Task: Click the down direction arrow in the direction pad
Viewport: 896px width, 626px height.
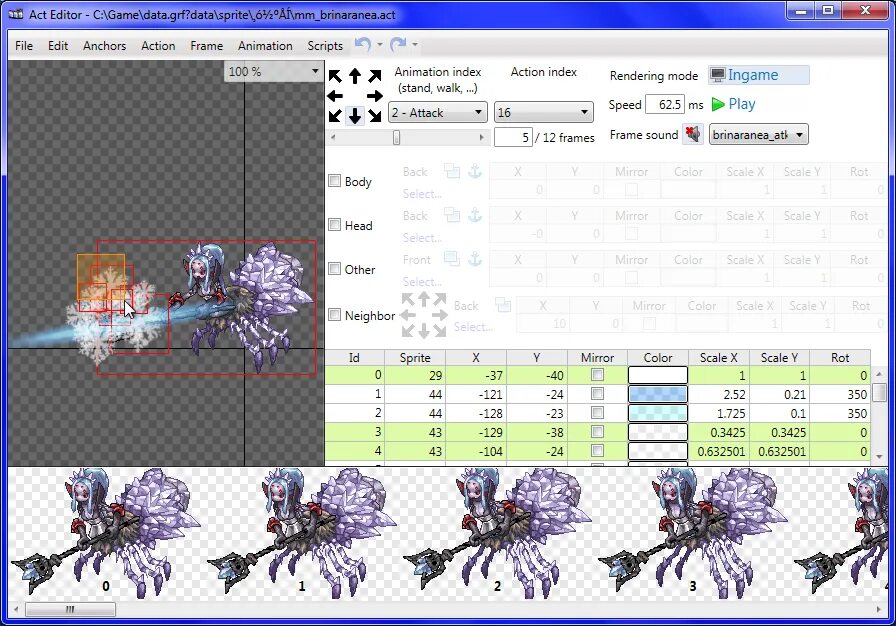Action: click(355, 115)
